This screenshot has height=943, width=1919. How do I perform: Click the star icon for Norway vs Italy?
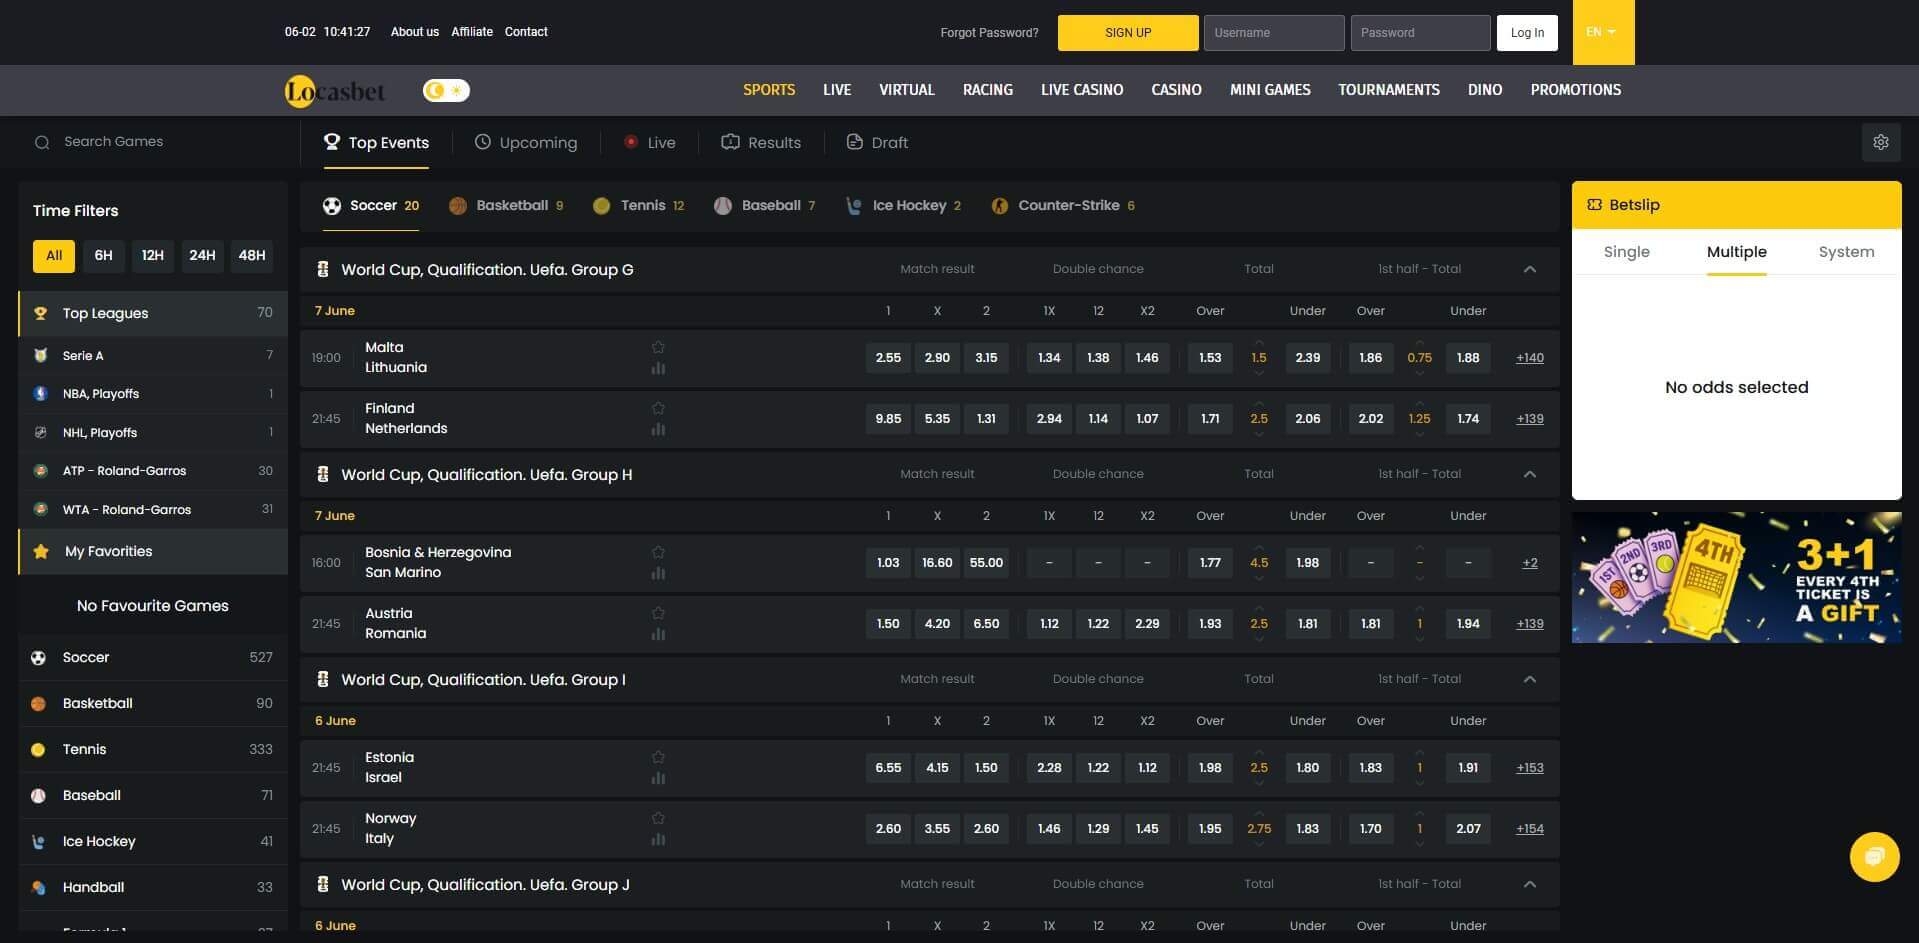tap(658, 818)
